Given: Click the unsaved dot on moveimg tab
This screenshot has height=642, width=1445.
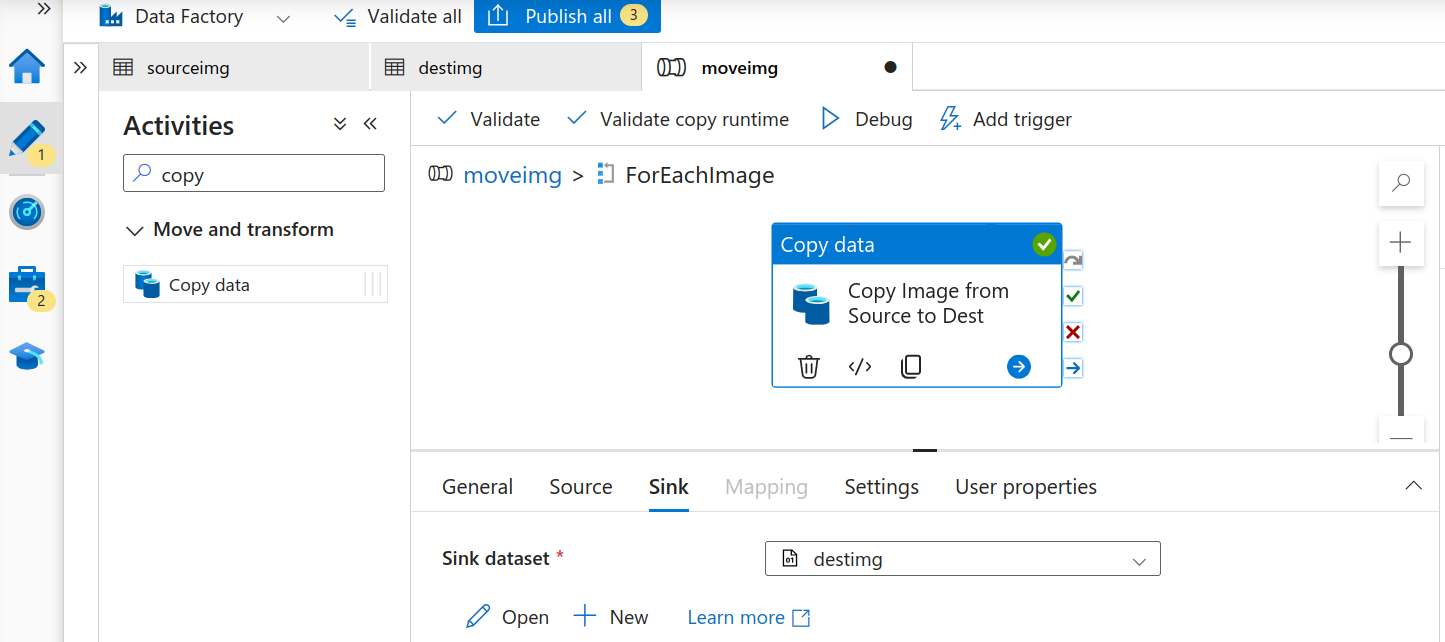Looking at the screenshot, I should 890,68.
